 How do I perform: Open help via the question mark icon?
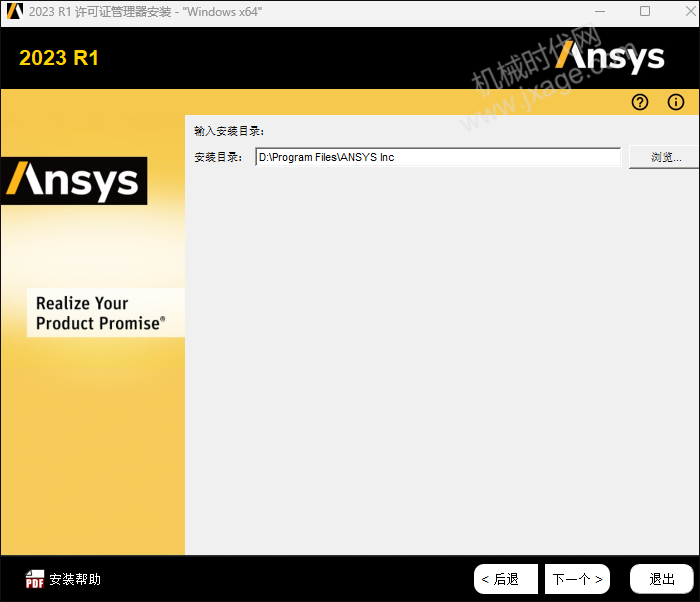640,102
